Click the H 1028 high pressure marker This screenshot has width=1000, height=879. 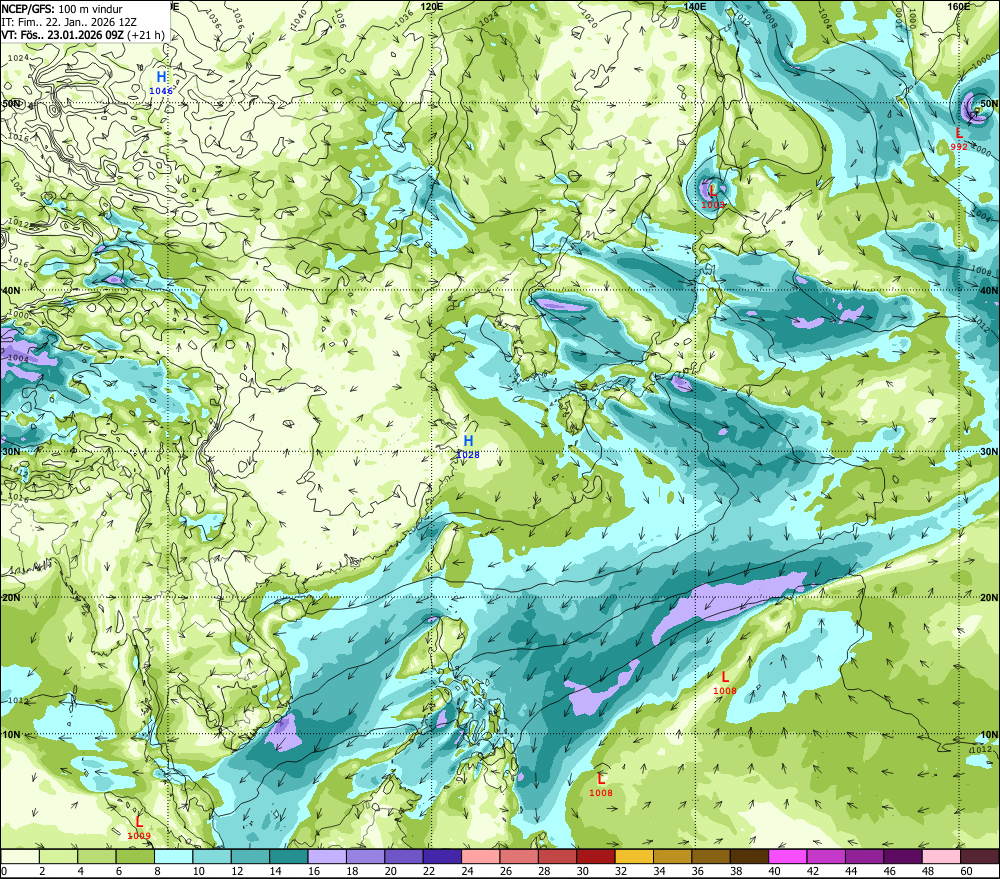point(468,447)
